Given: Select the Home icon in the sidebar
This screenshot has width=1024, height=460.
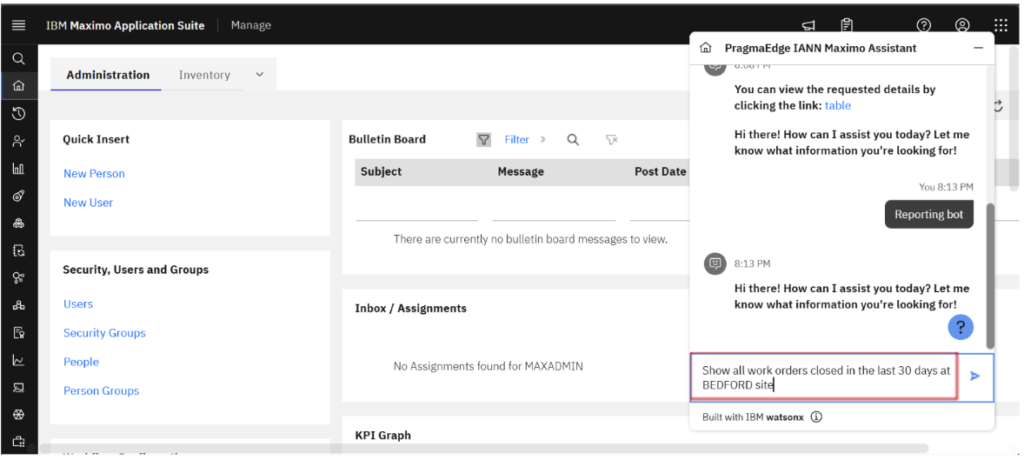Looking at the screenshot, I should point(18,86).
